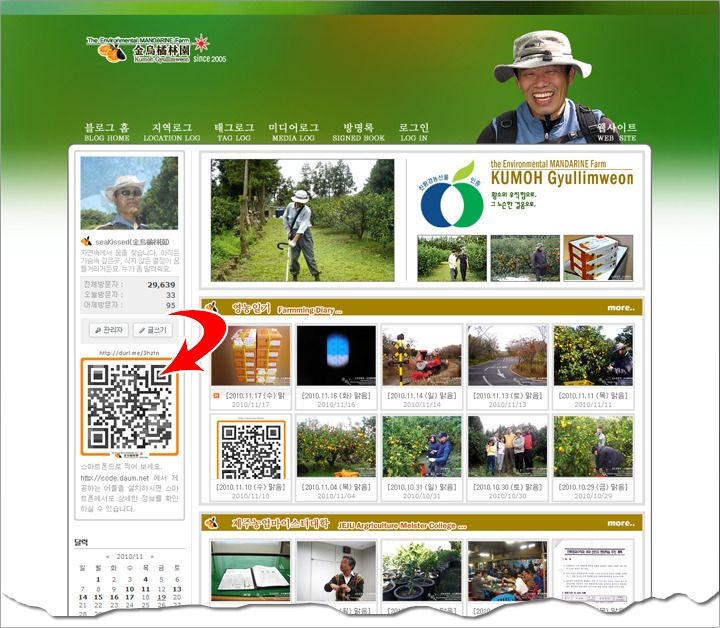Open the durl.me/3hztn short URL

point(129,353)
